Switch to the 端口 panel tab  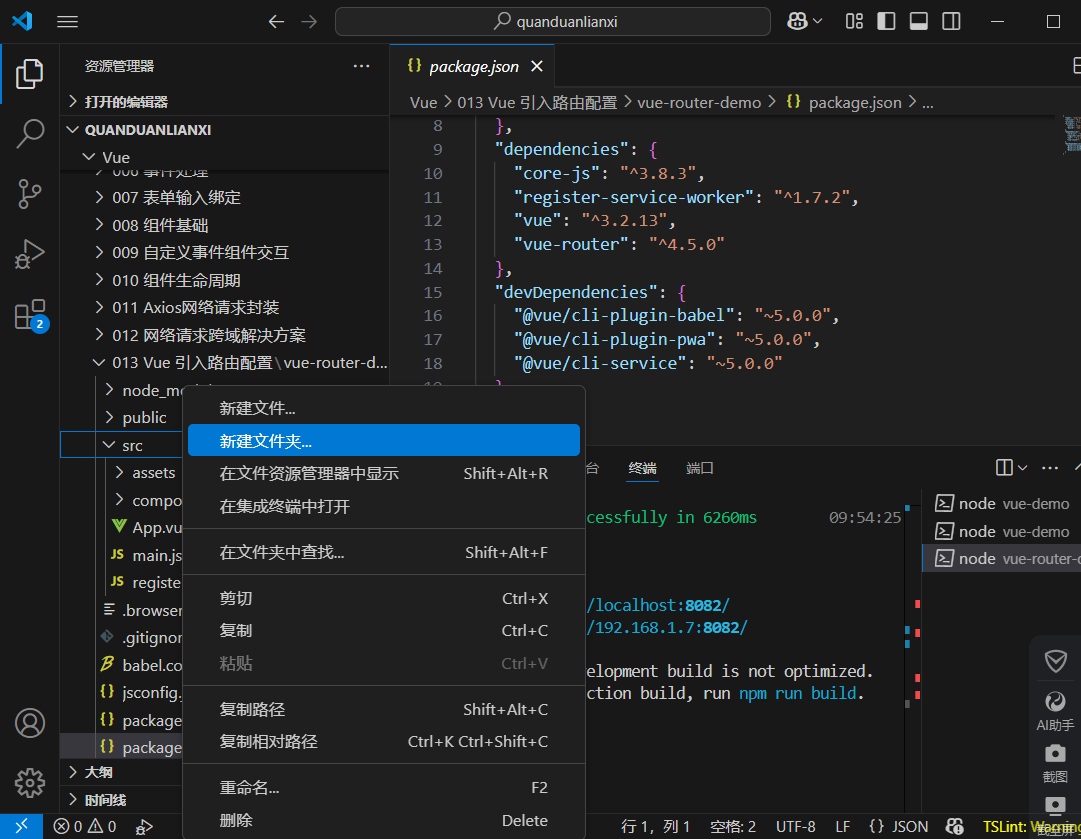point(700,468)
